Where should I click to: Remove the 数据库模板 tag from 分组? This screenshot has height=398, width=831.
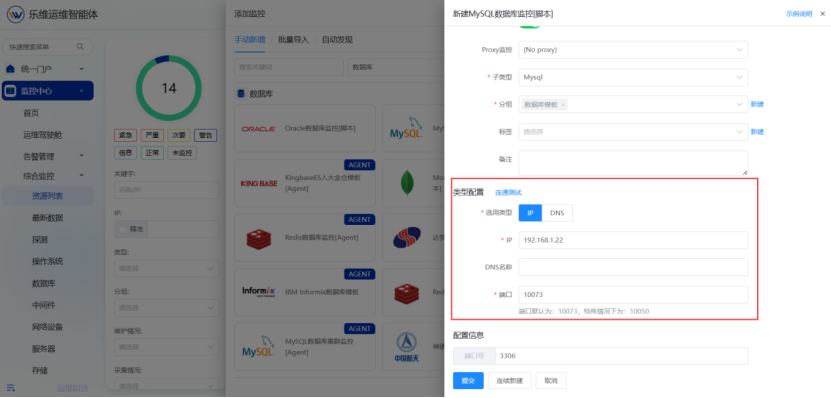point(563,105)
